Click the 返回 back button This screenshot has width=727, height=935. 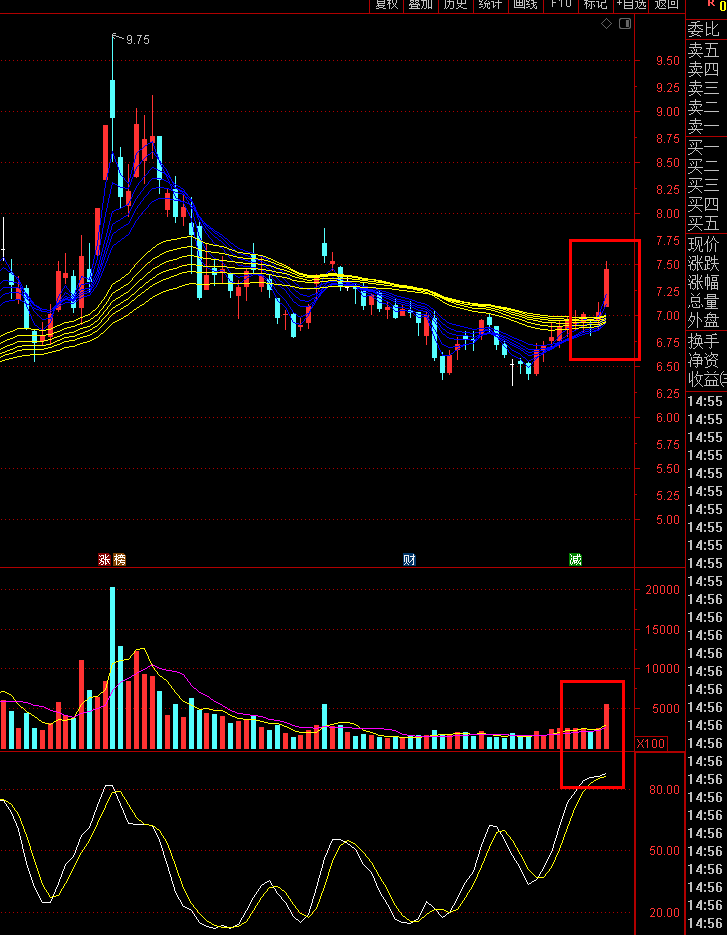point(666,5)
